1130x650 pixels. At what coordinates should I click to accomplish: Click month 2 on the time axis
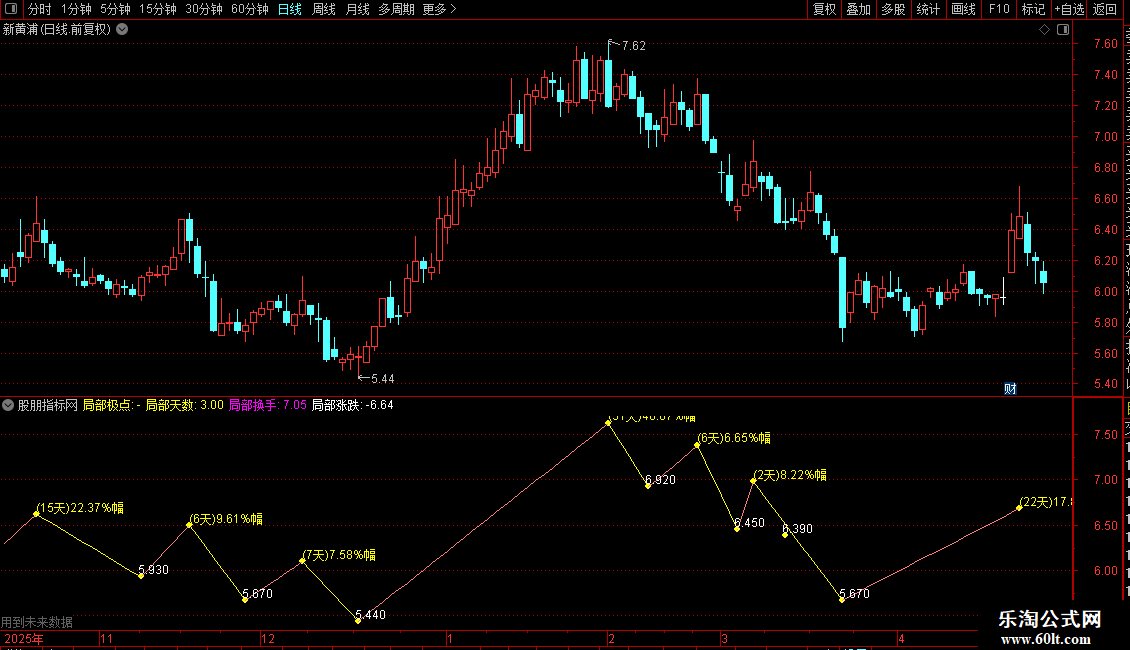[611, 638]
